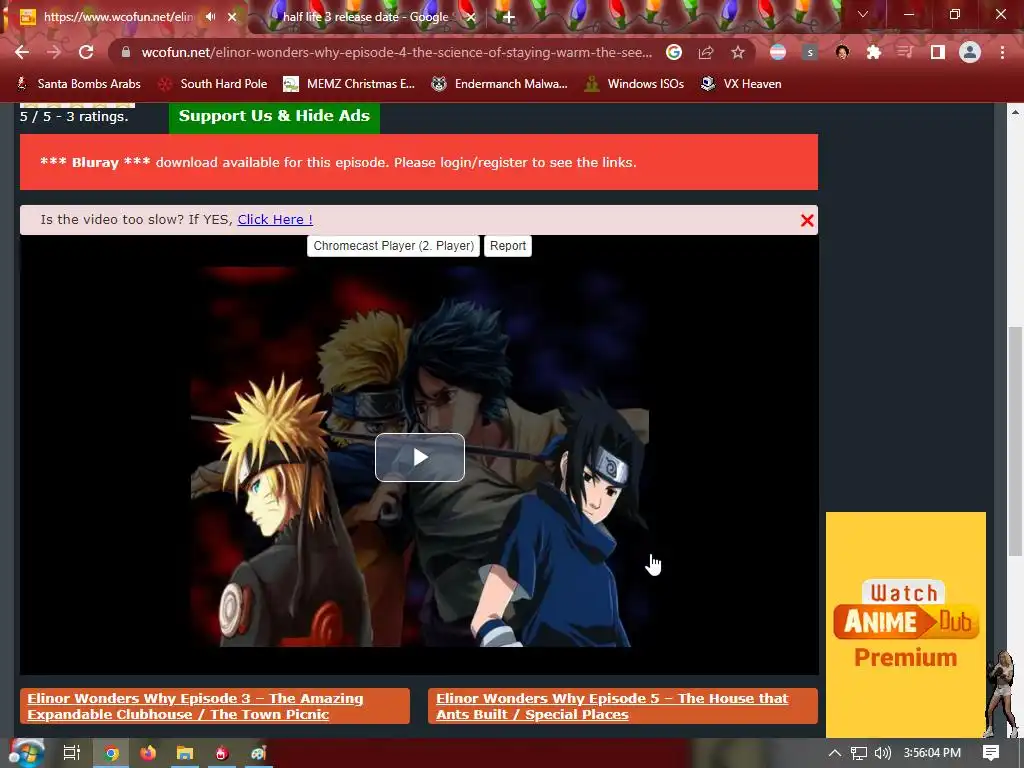The height and width of the screenshot is (768, 1024).
Task: Switch to Chromecast Player (2. Player)
Action: click(393, 246)
